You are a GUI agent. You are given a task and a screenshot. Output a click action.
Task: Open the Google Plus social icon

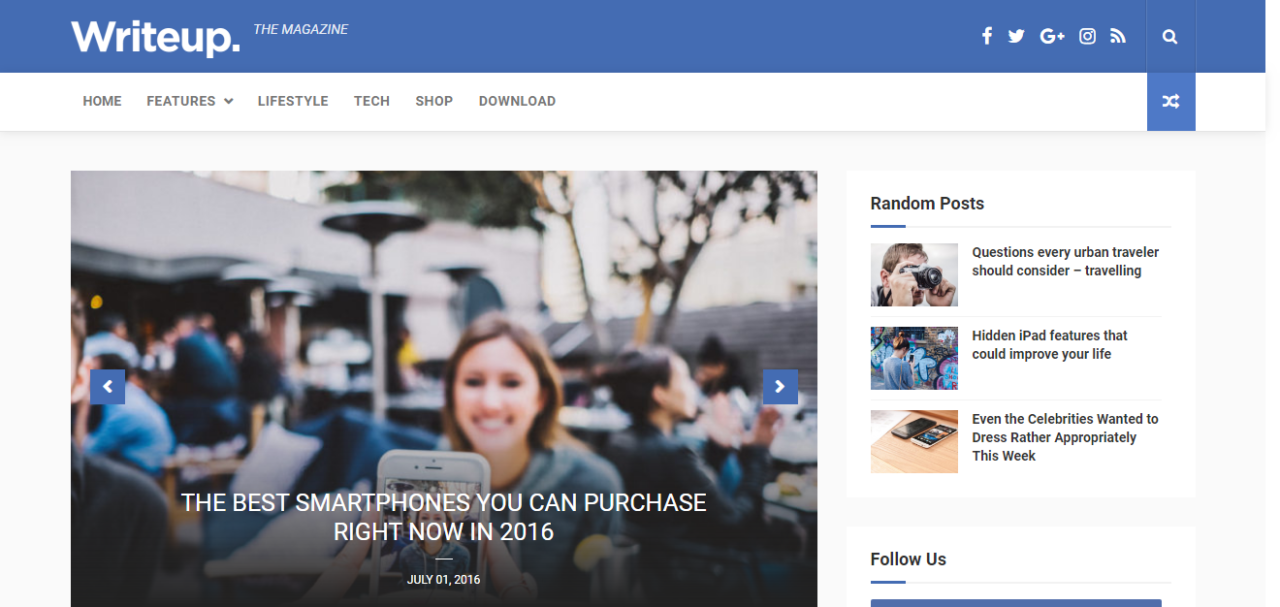1052,36
